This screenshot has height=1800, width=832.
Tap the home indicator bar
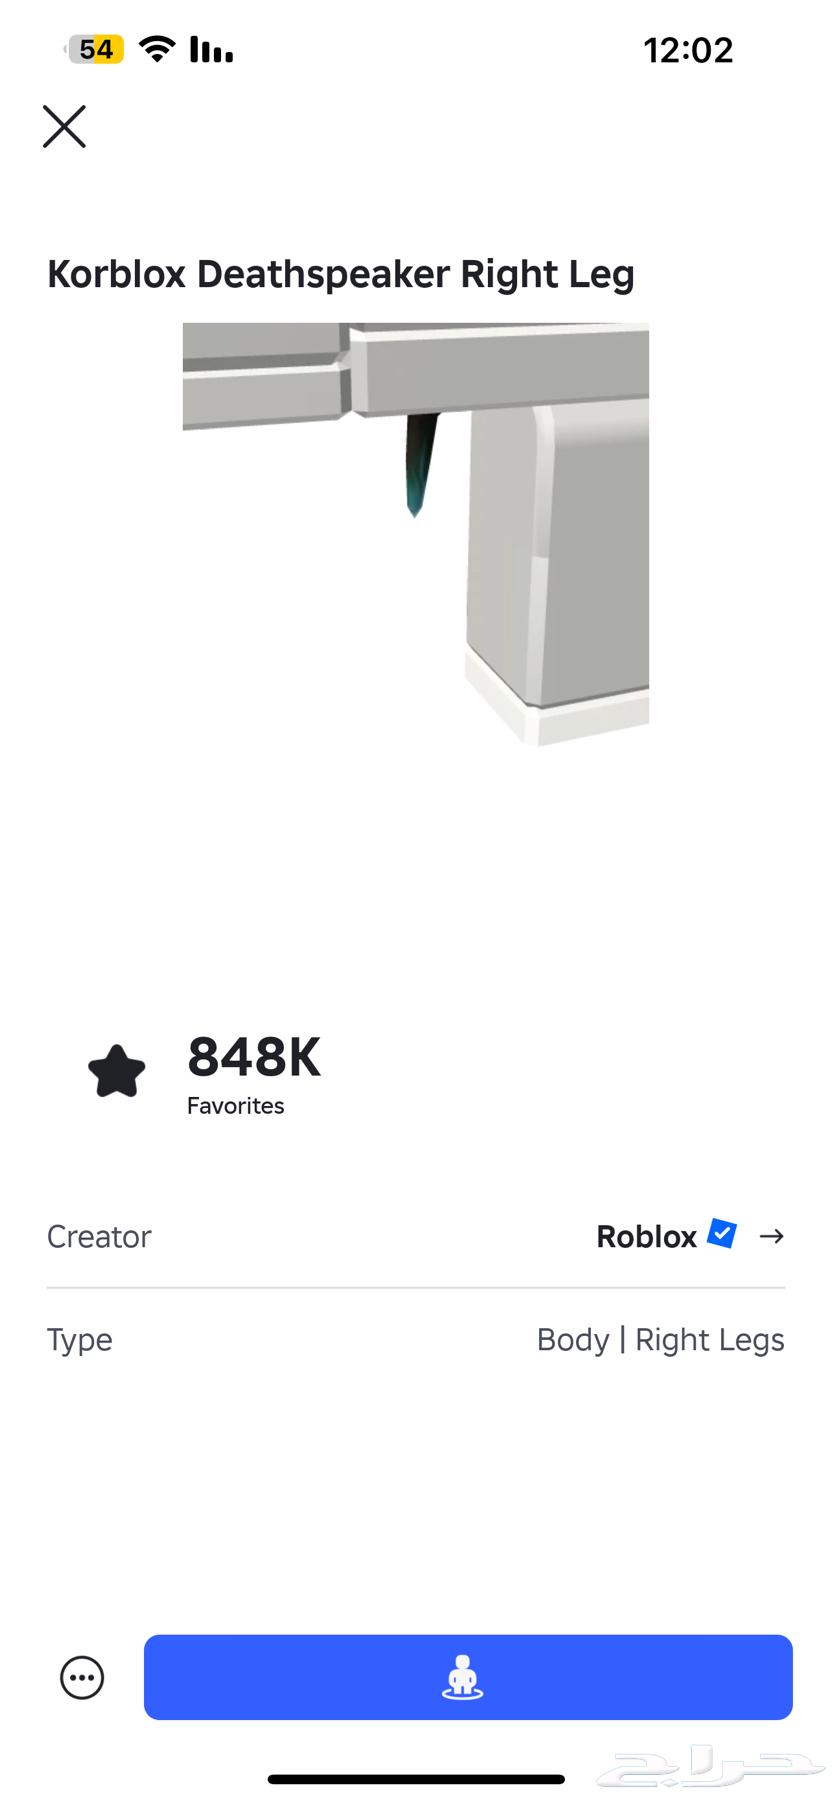tap(416, 1779)
